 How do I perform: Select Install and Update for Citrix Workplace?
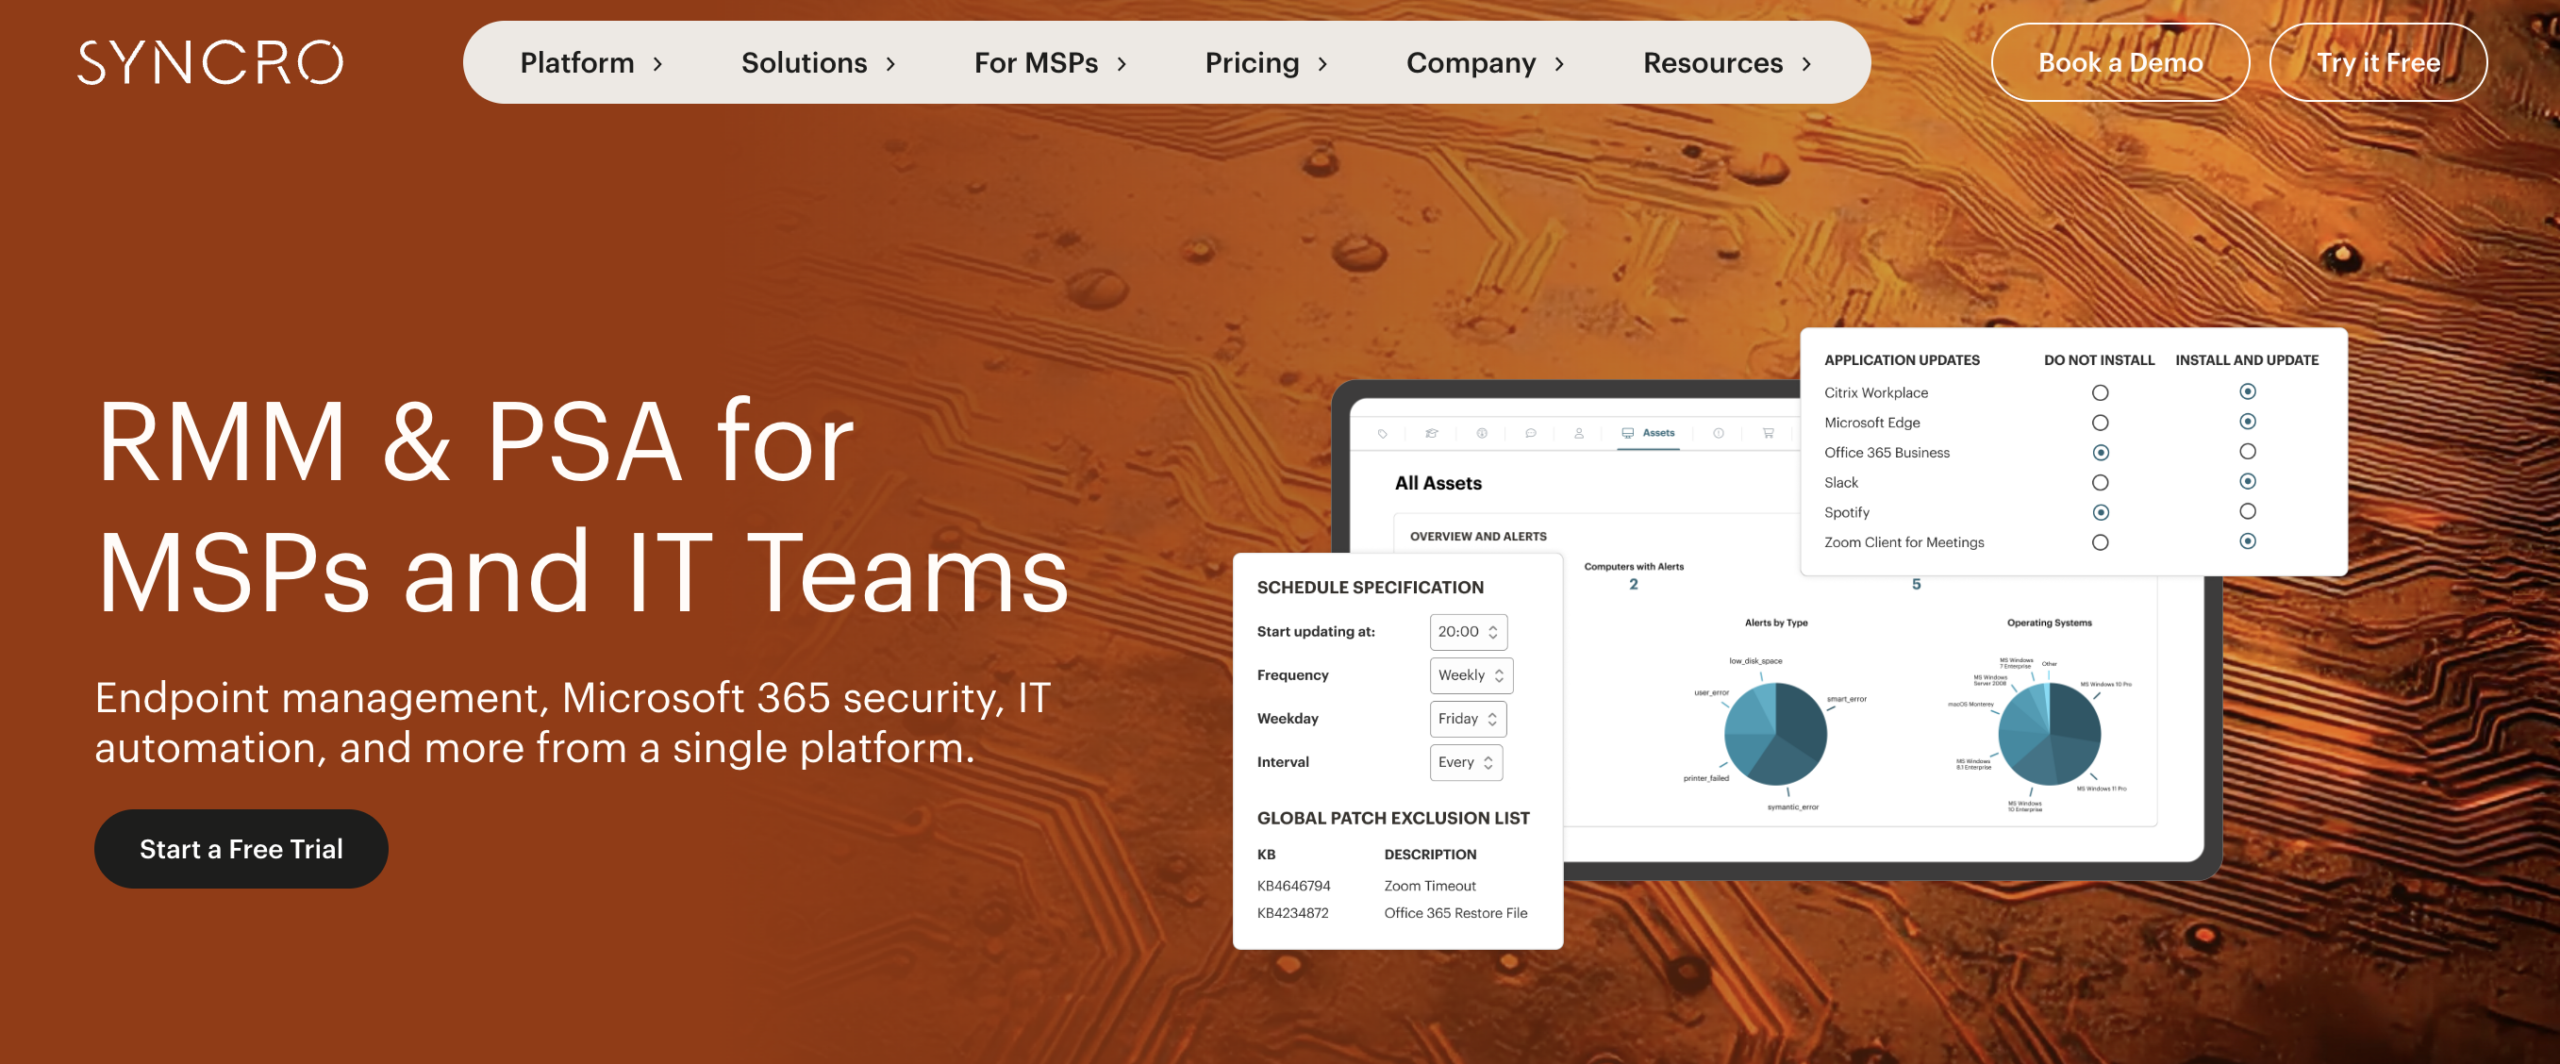[x=2247, y=391]
